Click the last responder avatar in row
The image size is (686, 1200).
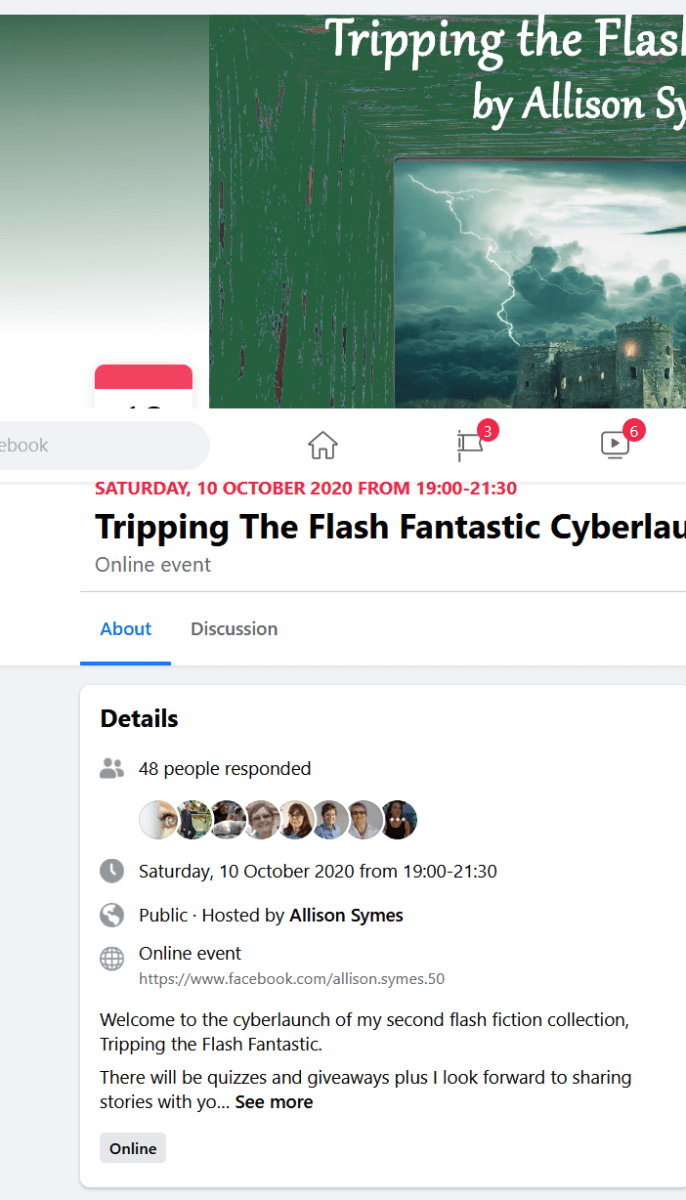pyautogui.click(x=398, y=820)
